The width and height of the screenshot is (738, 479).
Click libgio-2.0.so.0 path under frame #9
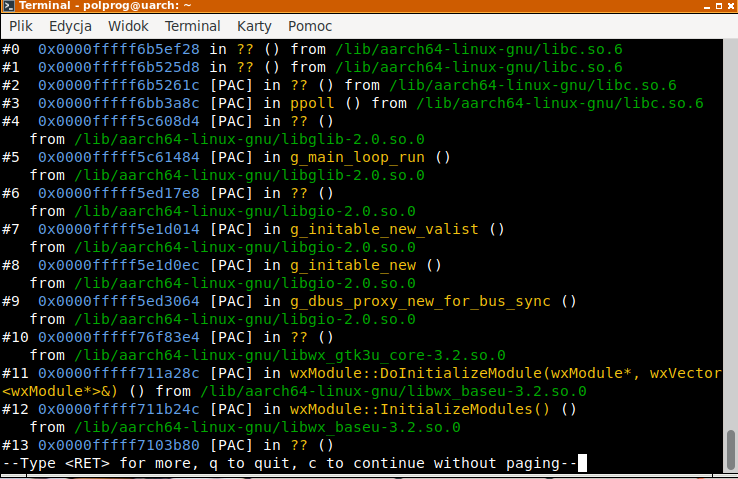tap(245, 319)
